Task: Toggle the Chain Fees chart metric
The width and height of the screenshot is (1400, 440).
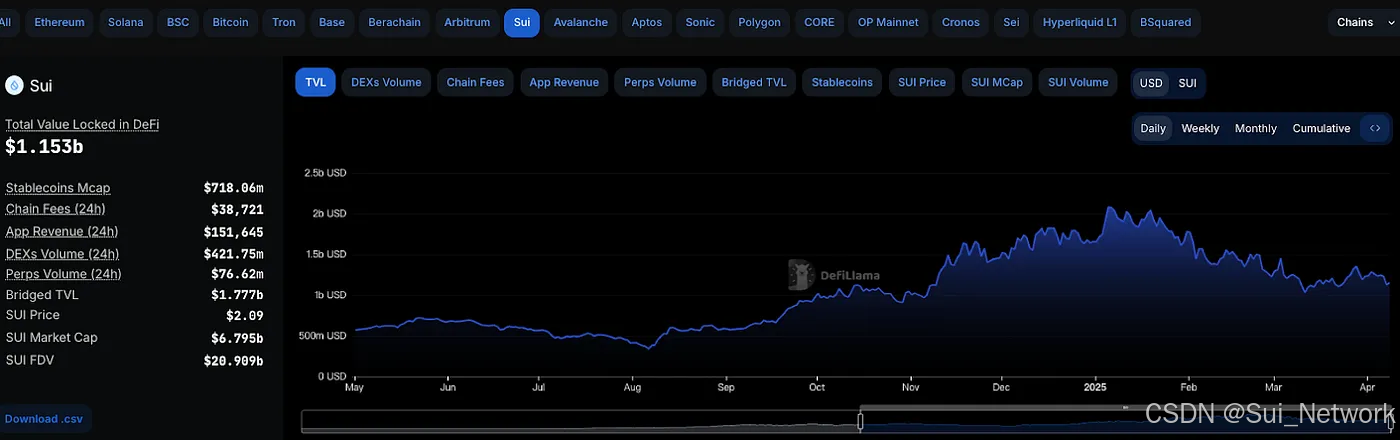Action: click(x=476, y=82)
